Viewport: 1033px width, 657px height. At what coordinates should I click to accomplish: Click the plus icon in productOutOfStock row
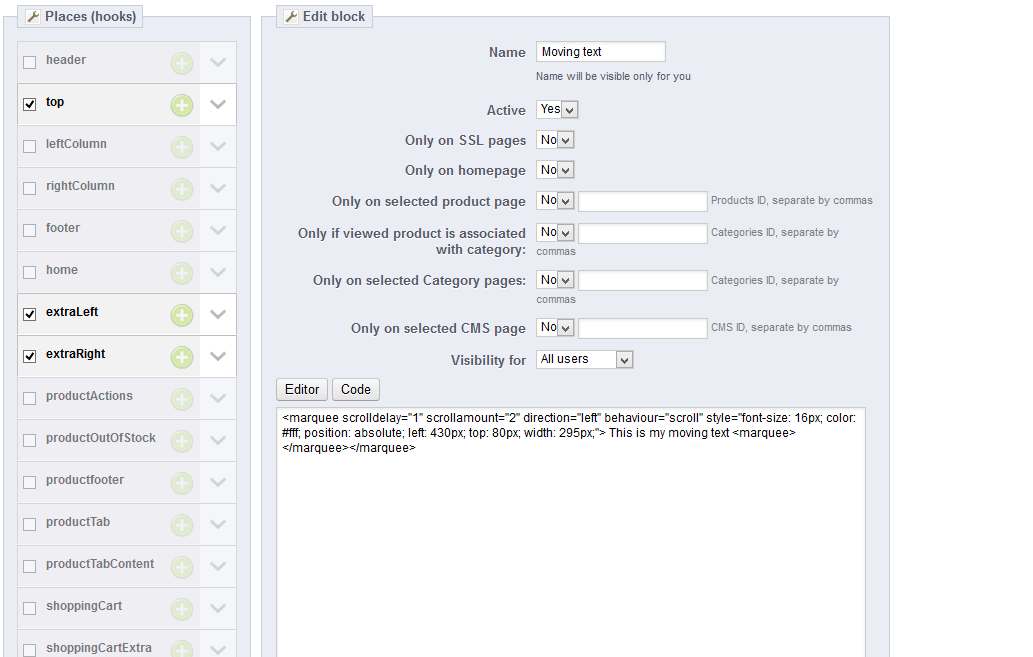[x=182, y=441]
